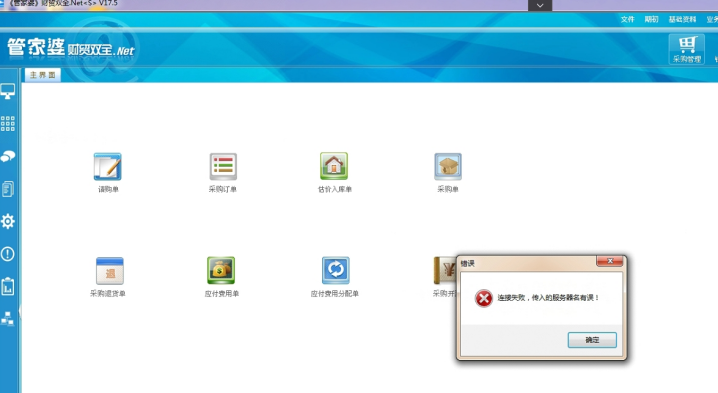Viewport: 718px width, 393px height.
Task: Select the clipboard chart sidebar icon
Action: [8, 287]
